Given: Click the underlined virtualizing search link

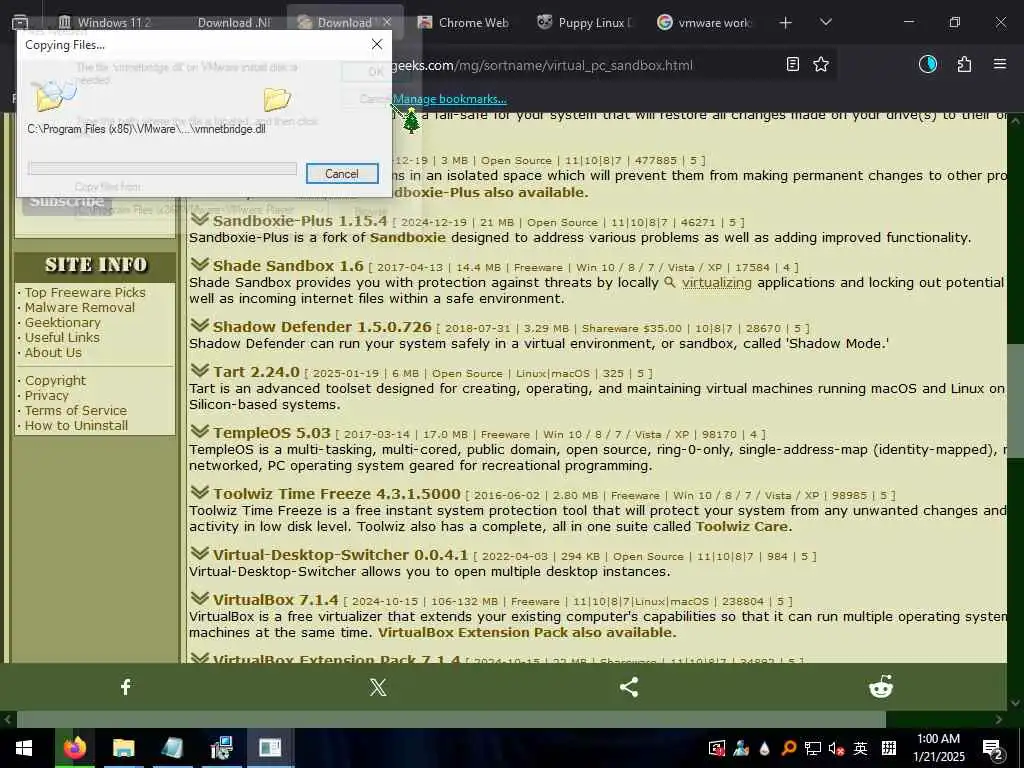Looking at the screenshot, I should pos(716,282).
